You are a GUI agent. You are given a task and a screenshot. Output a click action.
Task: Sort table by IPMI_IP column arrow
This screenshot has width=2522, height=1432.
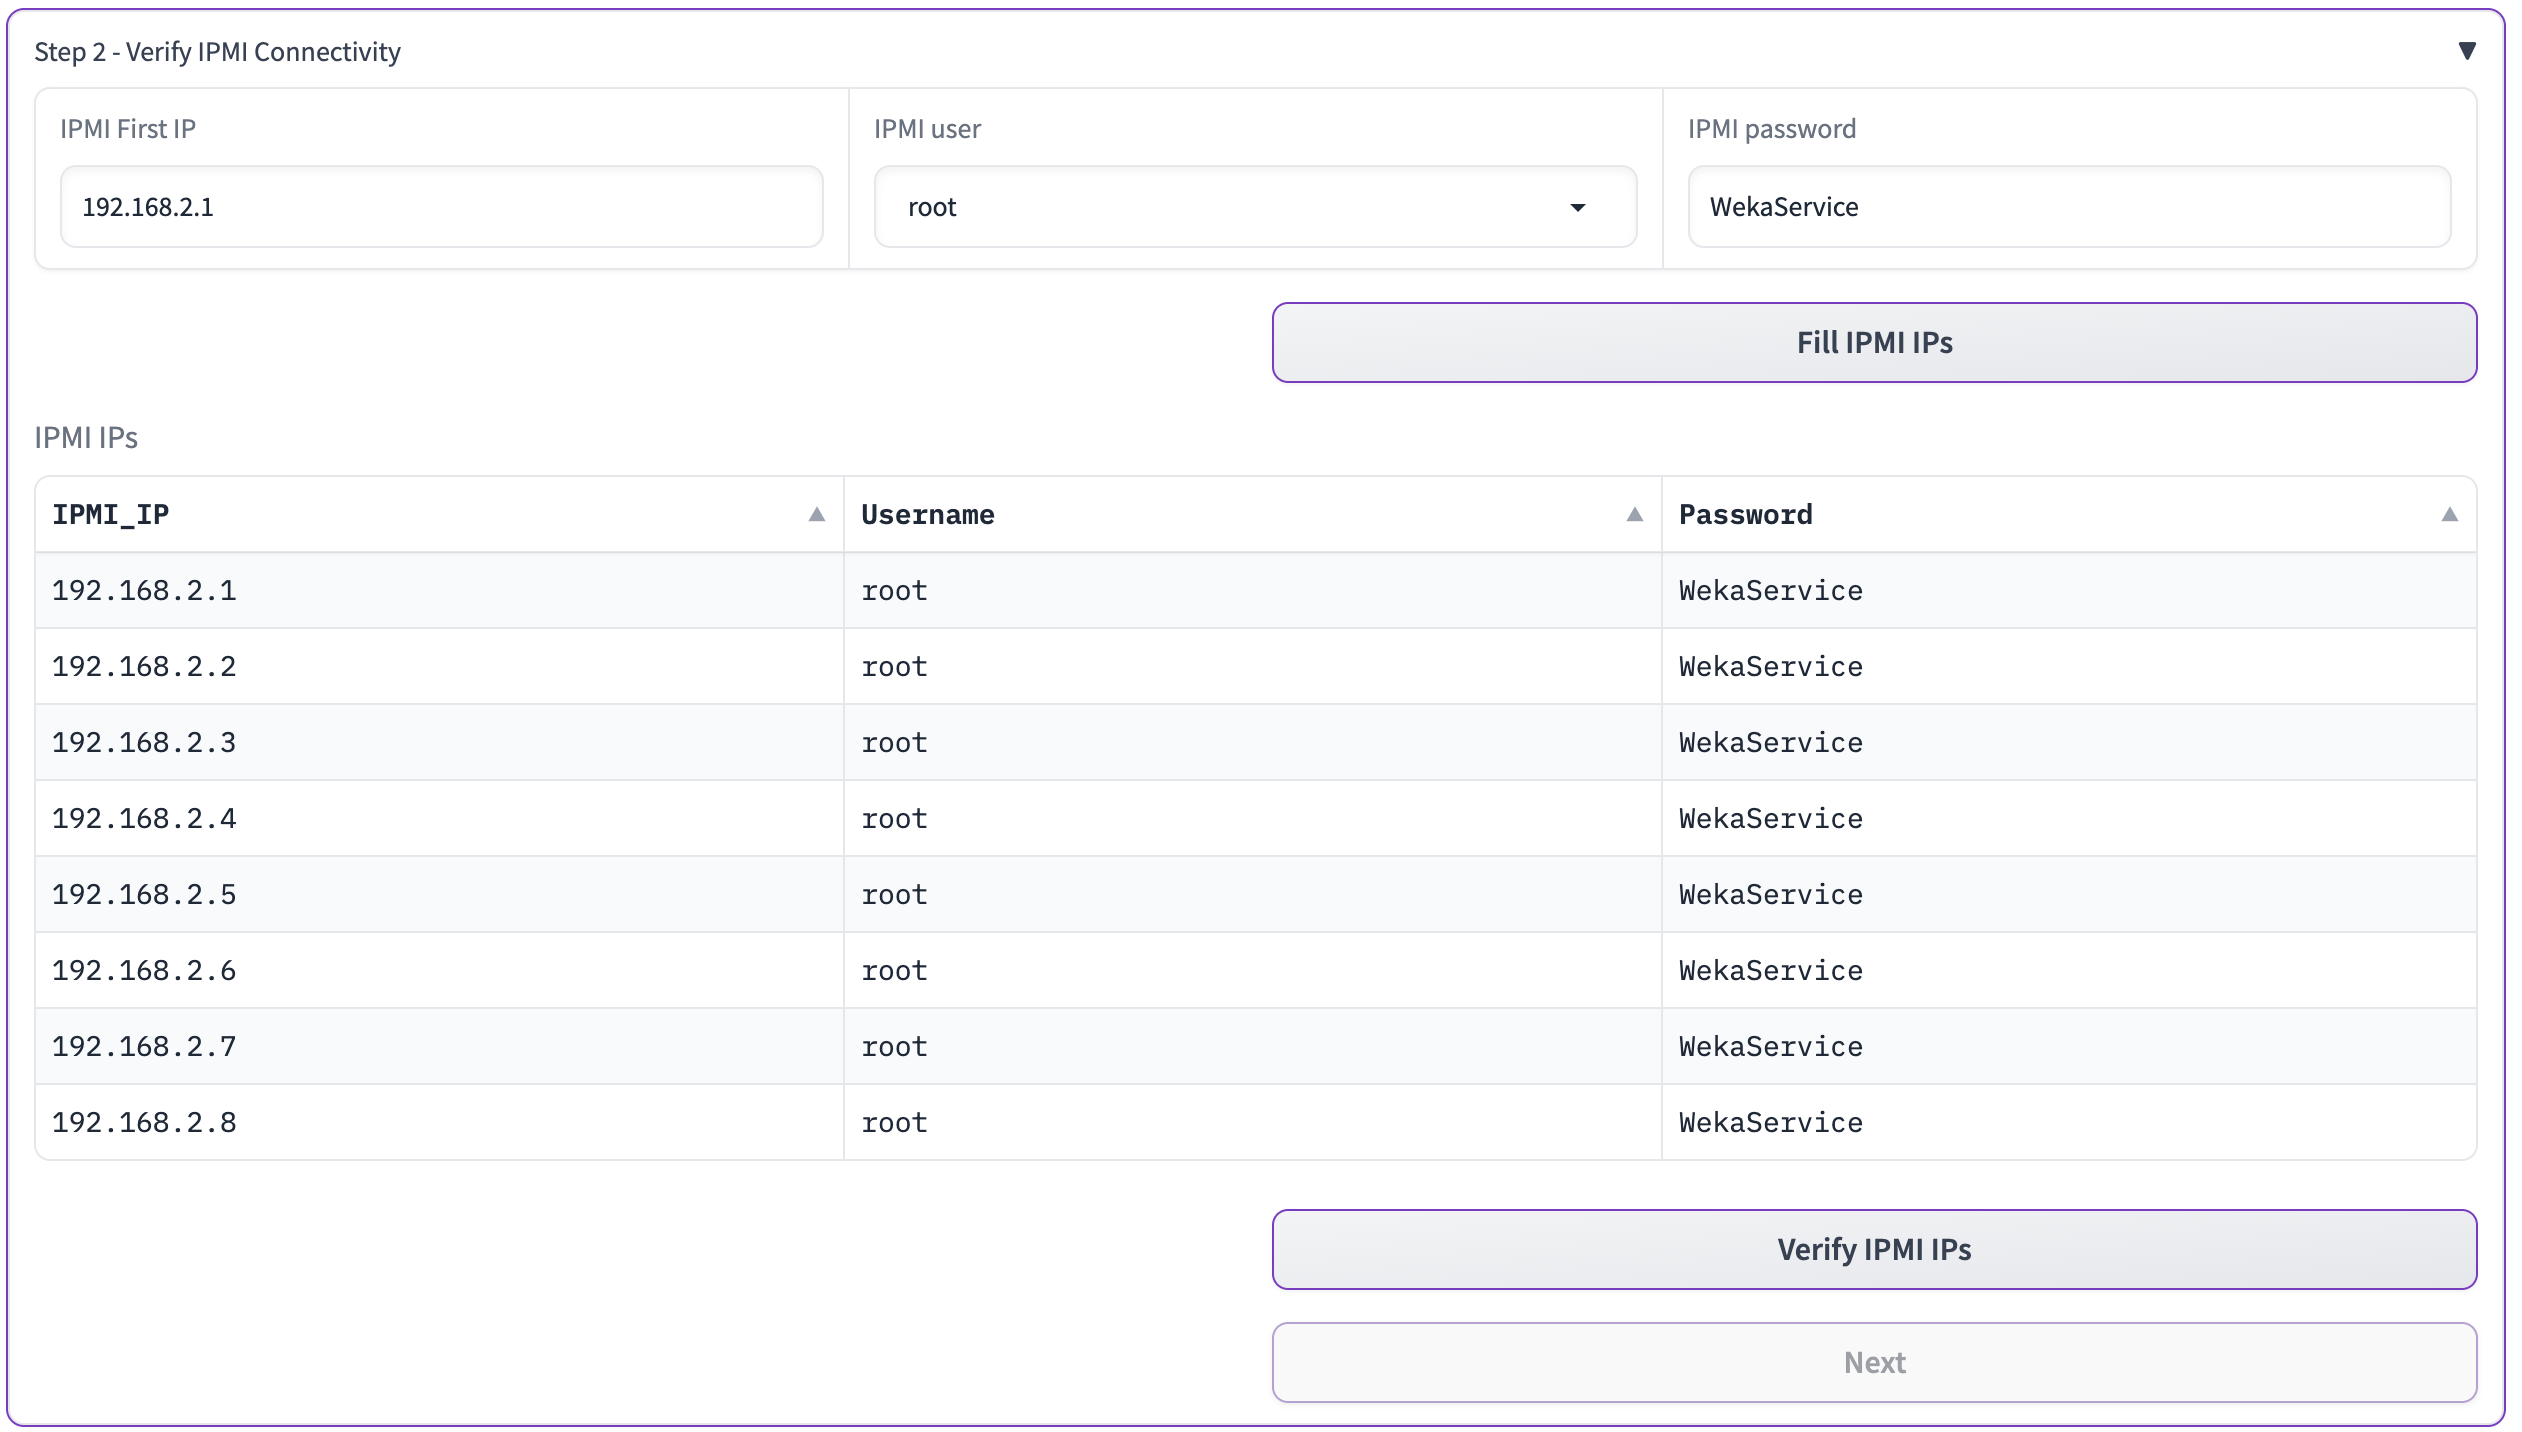816,515
